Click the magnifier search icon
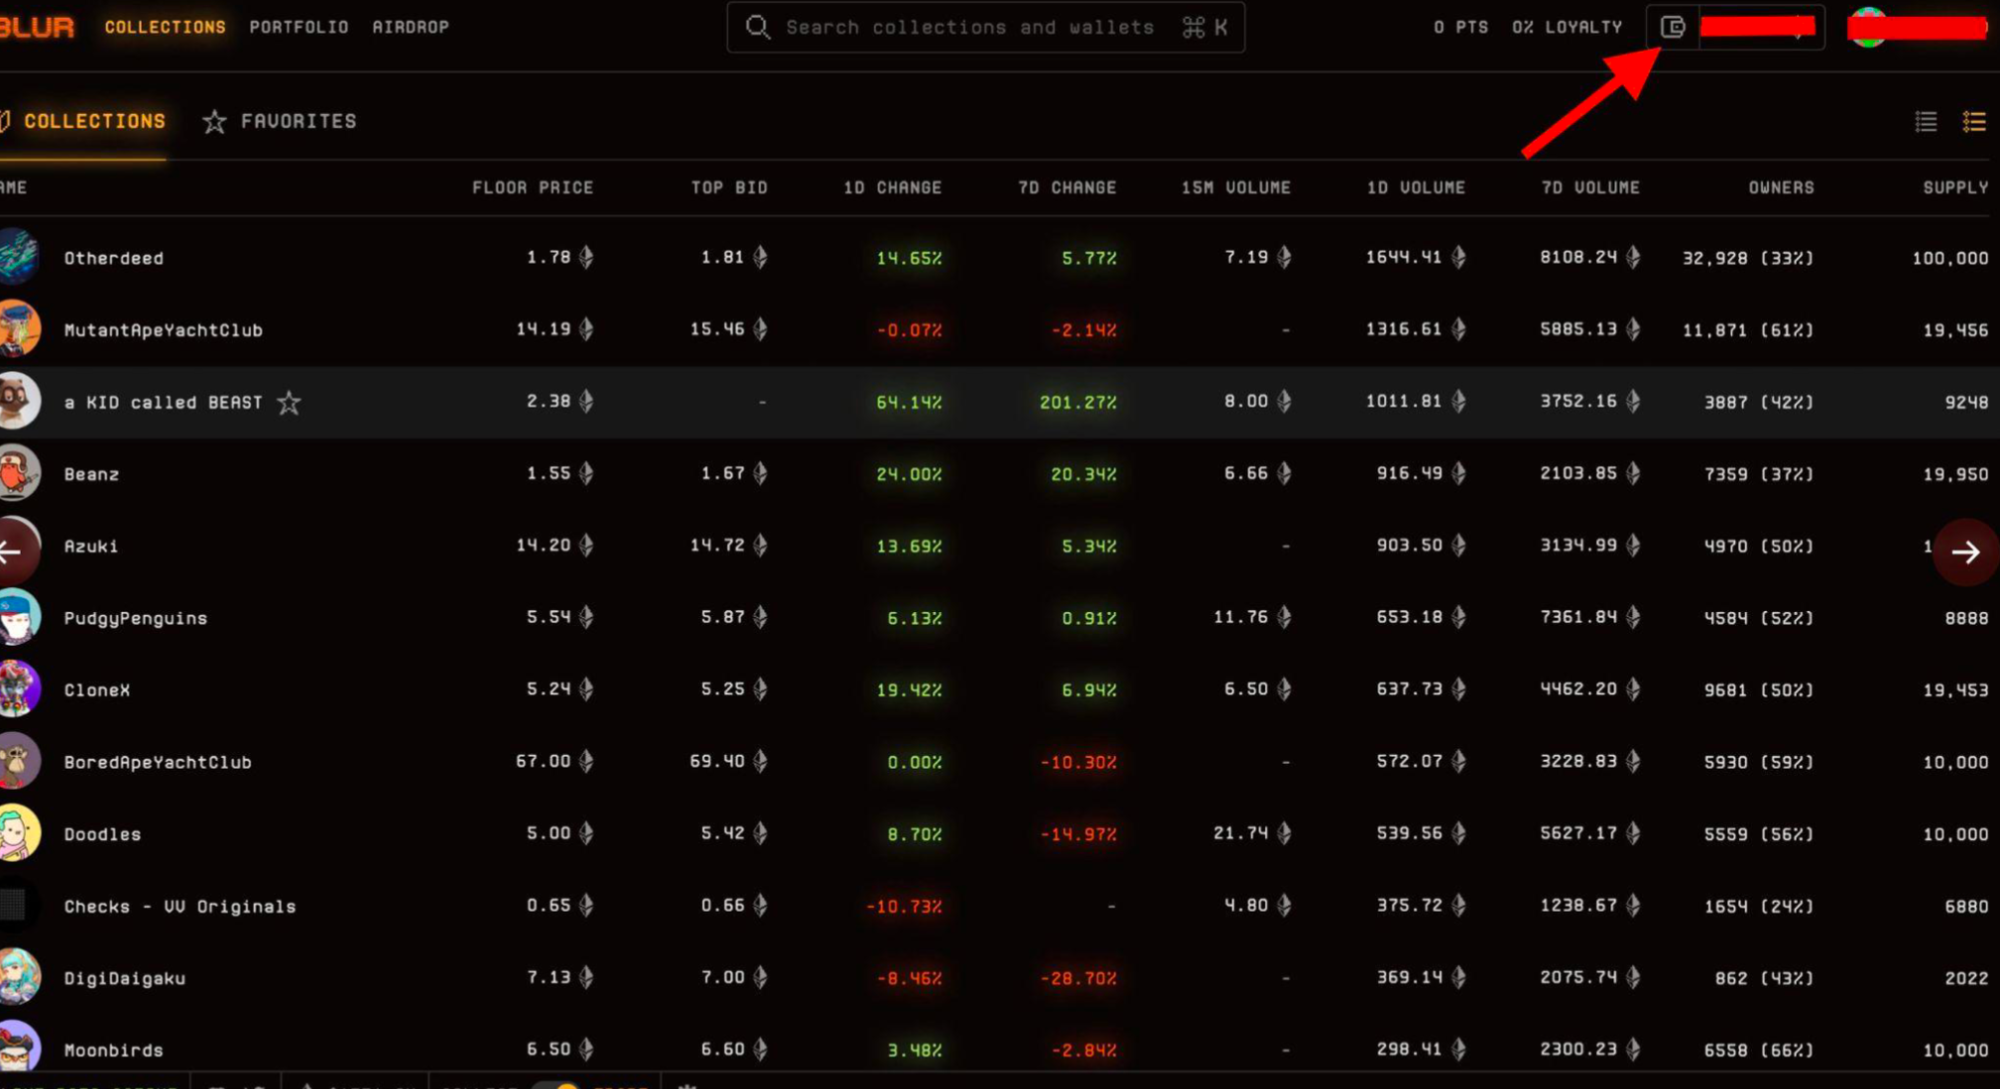The width and height of the screenshot is (2000, 1089). coord(758,27)
